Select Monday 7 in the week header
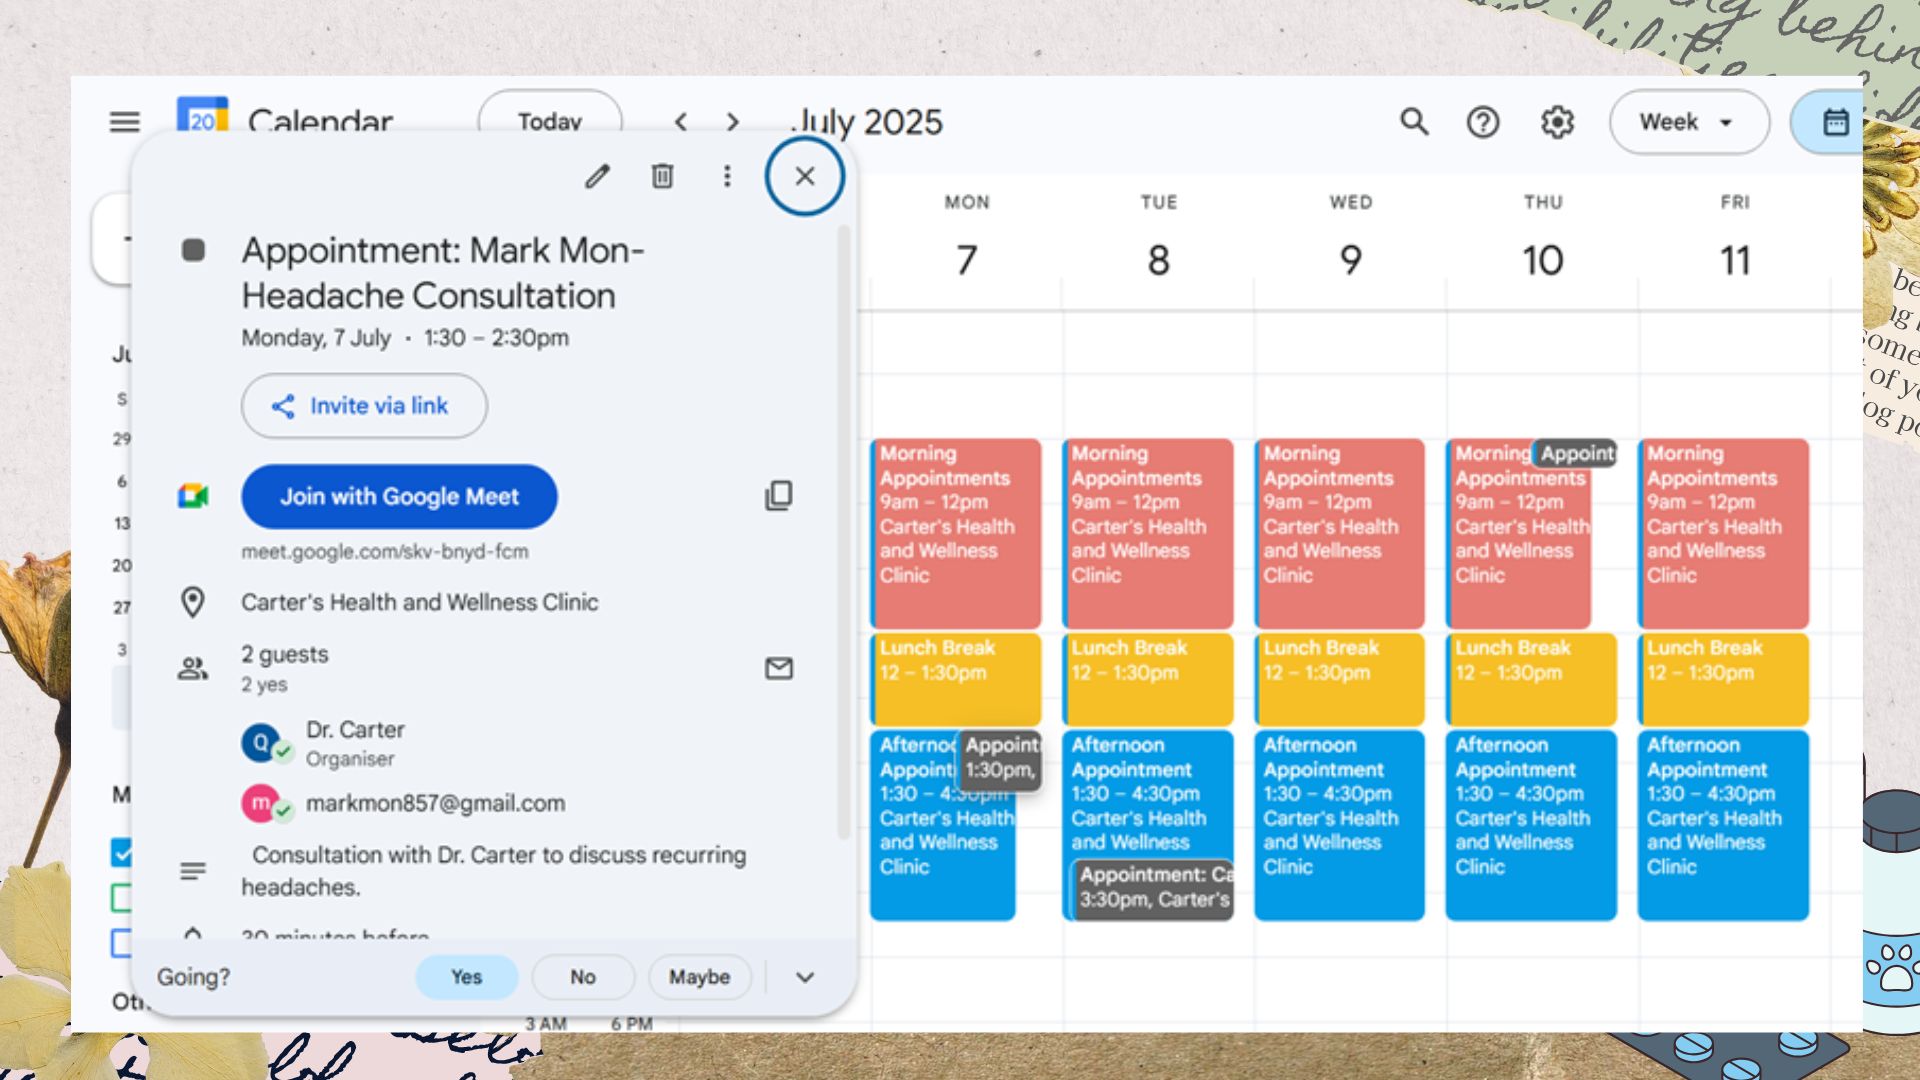Image resolution: width=1920 pixels, height=1080 pixels. [966, 260]
